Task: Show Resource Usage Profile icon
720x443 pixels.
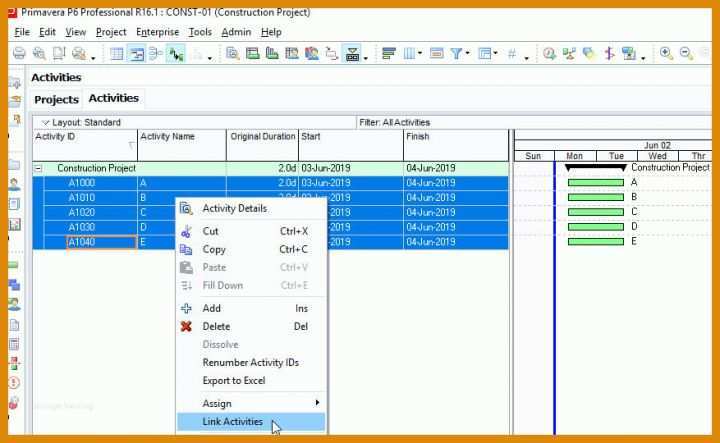Action: click(311, 54)
